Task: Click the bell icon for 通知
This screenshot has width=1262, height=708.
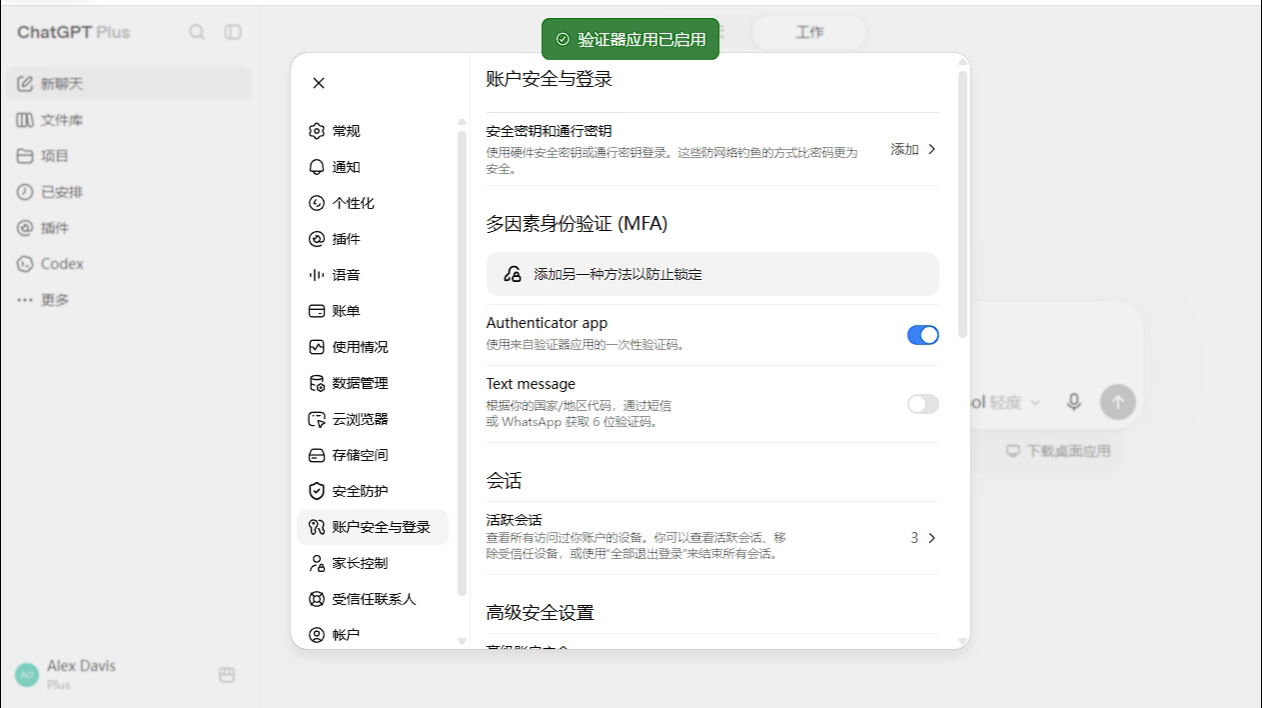Action: 317,167
